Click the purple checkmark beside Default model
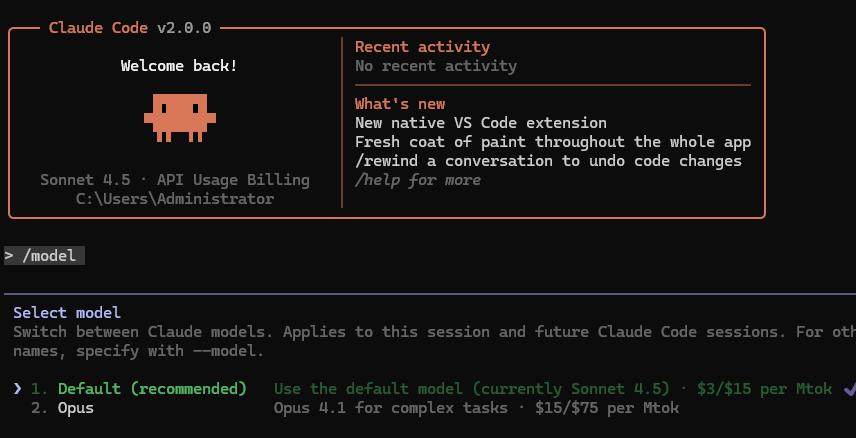This screenshot has width=856, height=438. pos(849,389)
